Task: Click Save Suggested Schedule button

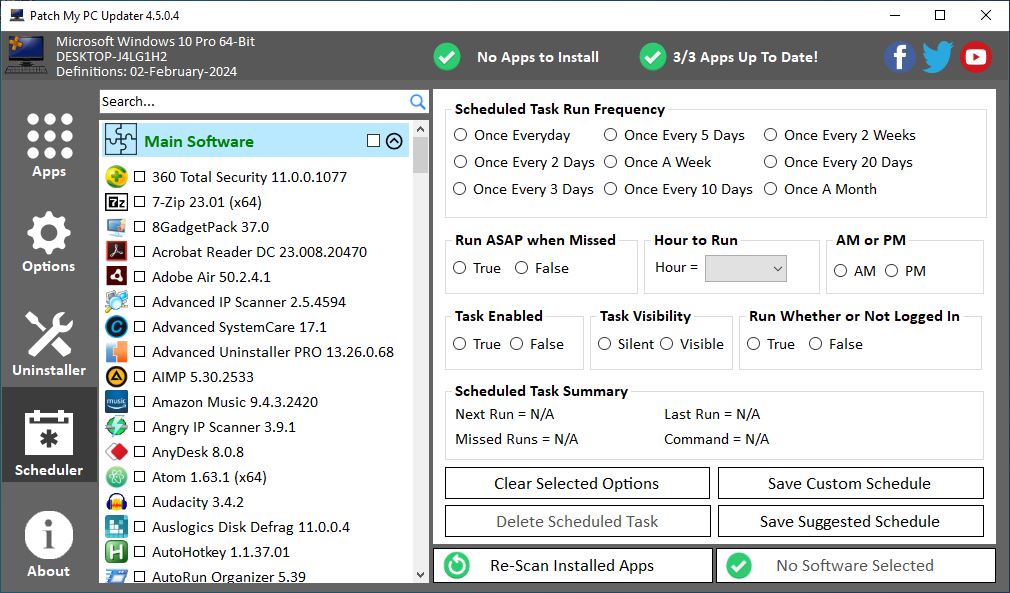Action: pyautogui.click(x=850, y=521)
